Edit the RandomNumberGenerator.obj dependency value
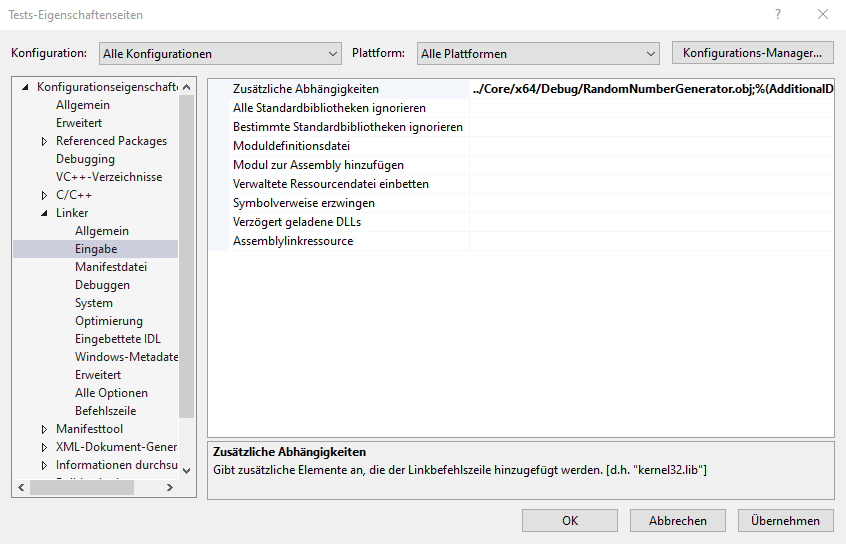 click(652, 89)
